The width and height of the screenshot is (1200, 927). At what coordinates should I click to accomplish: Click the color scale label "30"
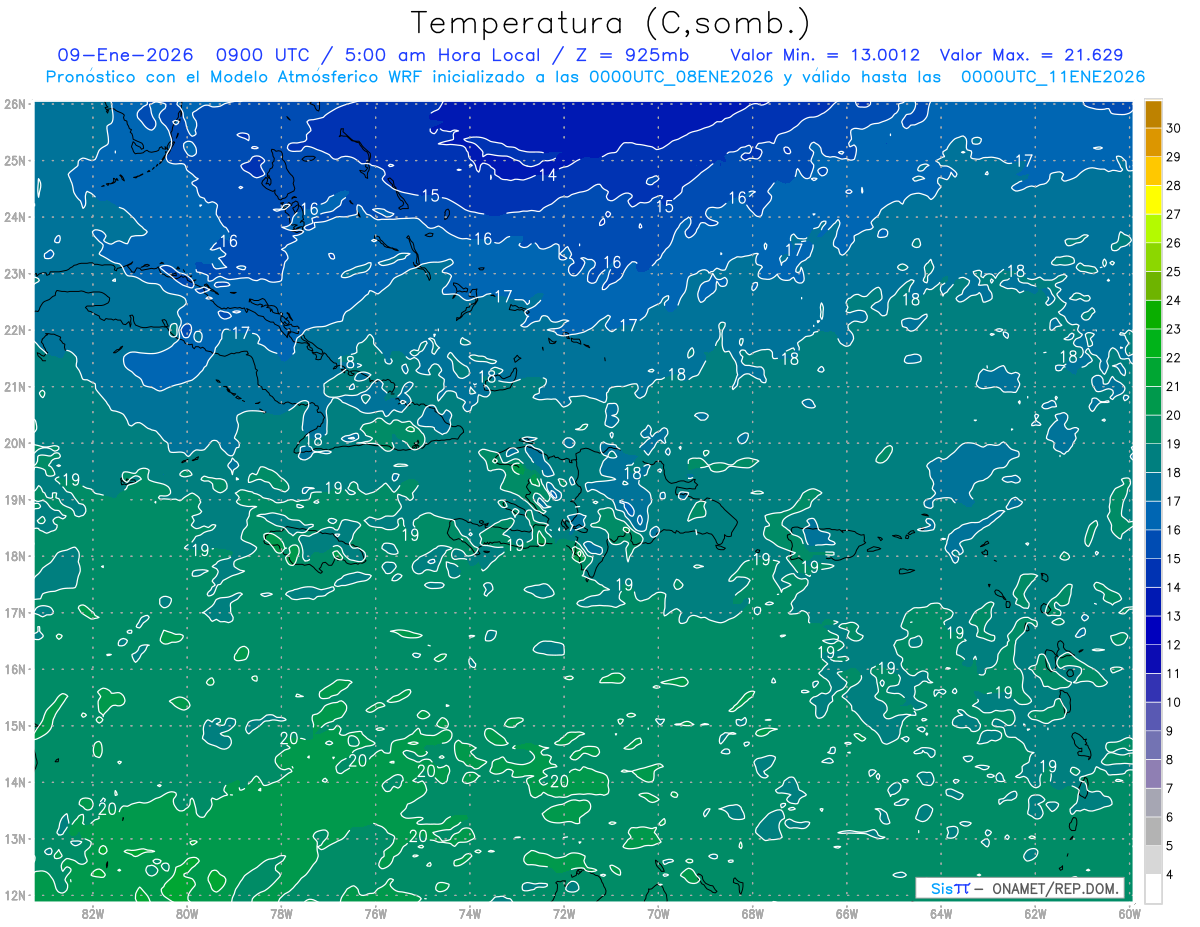click(1174, 128)
